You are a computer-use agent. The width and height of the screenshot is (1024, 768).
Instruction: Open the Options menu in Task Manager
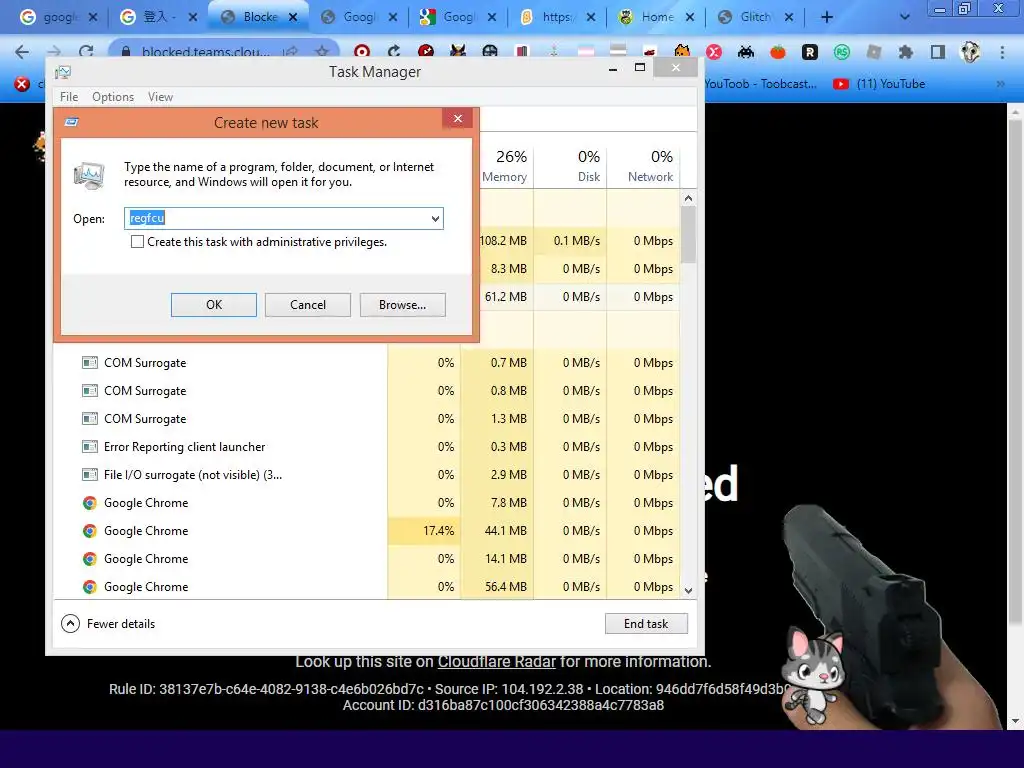(113, 97)
